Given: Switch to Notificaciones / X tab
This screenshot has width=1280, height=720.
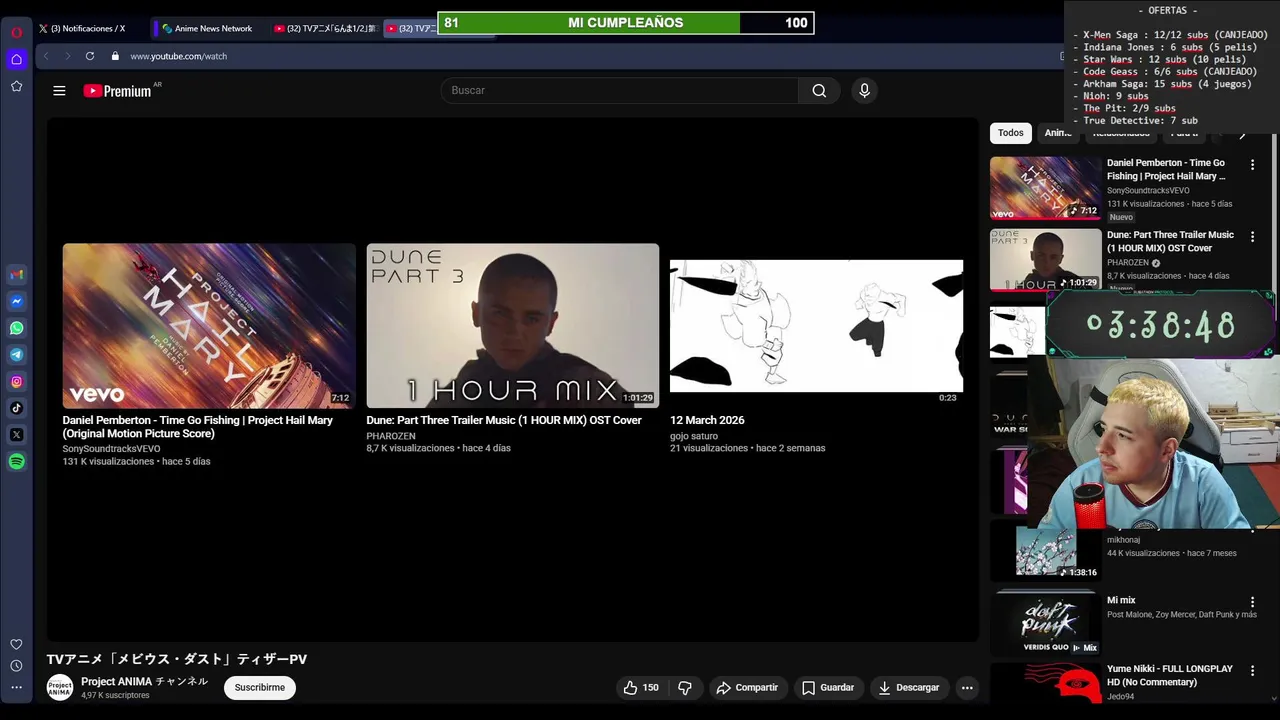Looking at the screenshot, I should 90,28.
